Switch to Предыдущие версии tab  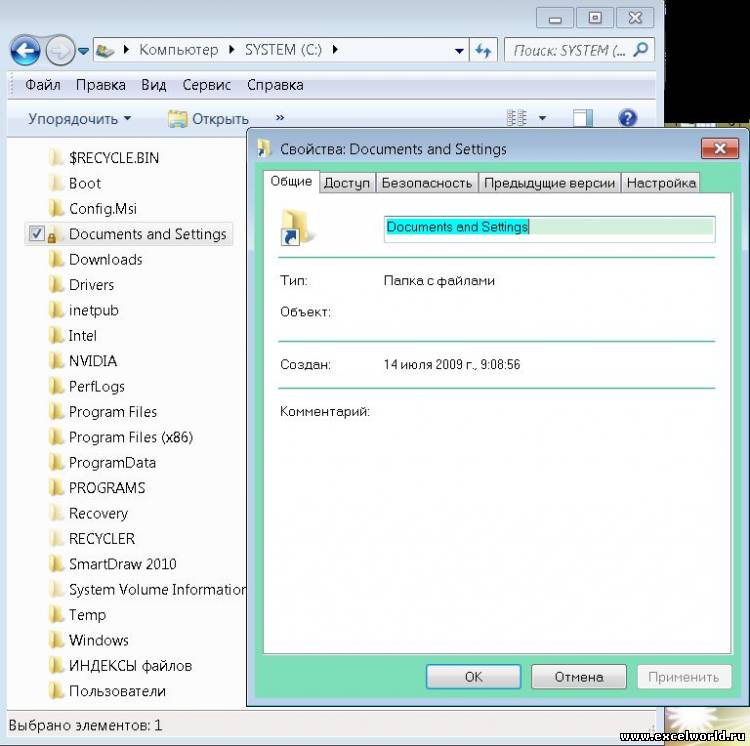click(550, 183)
